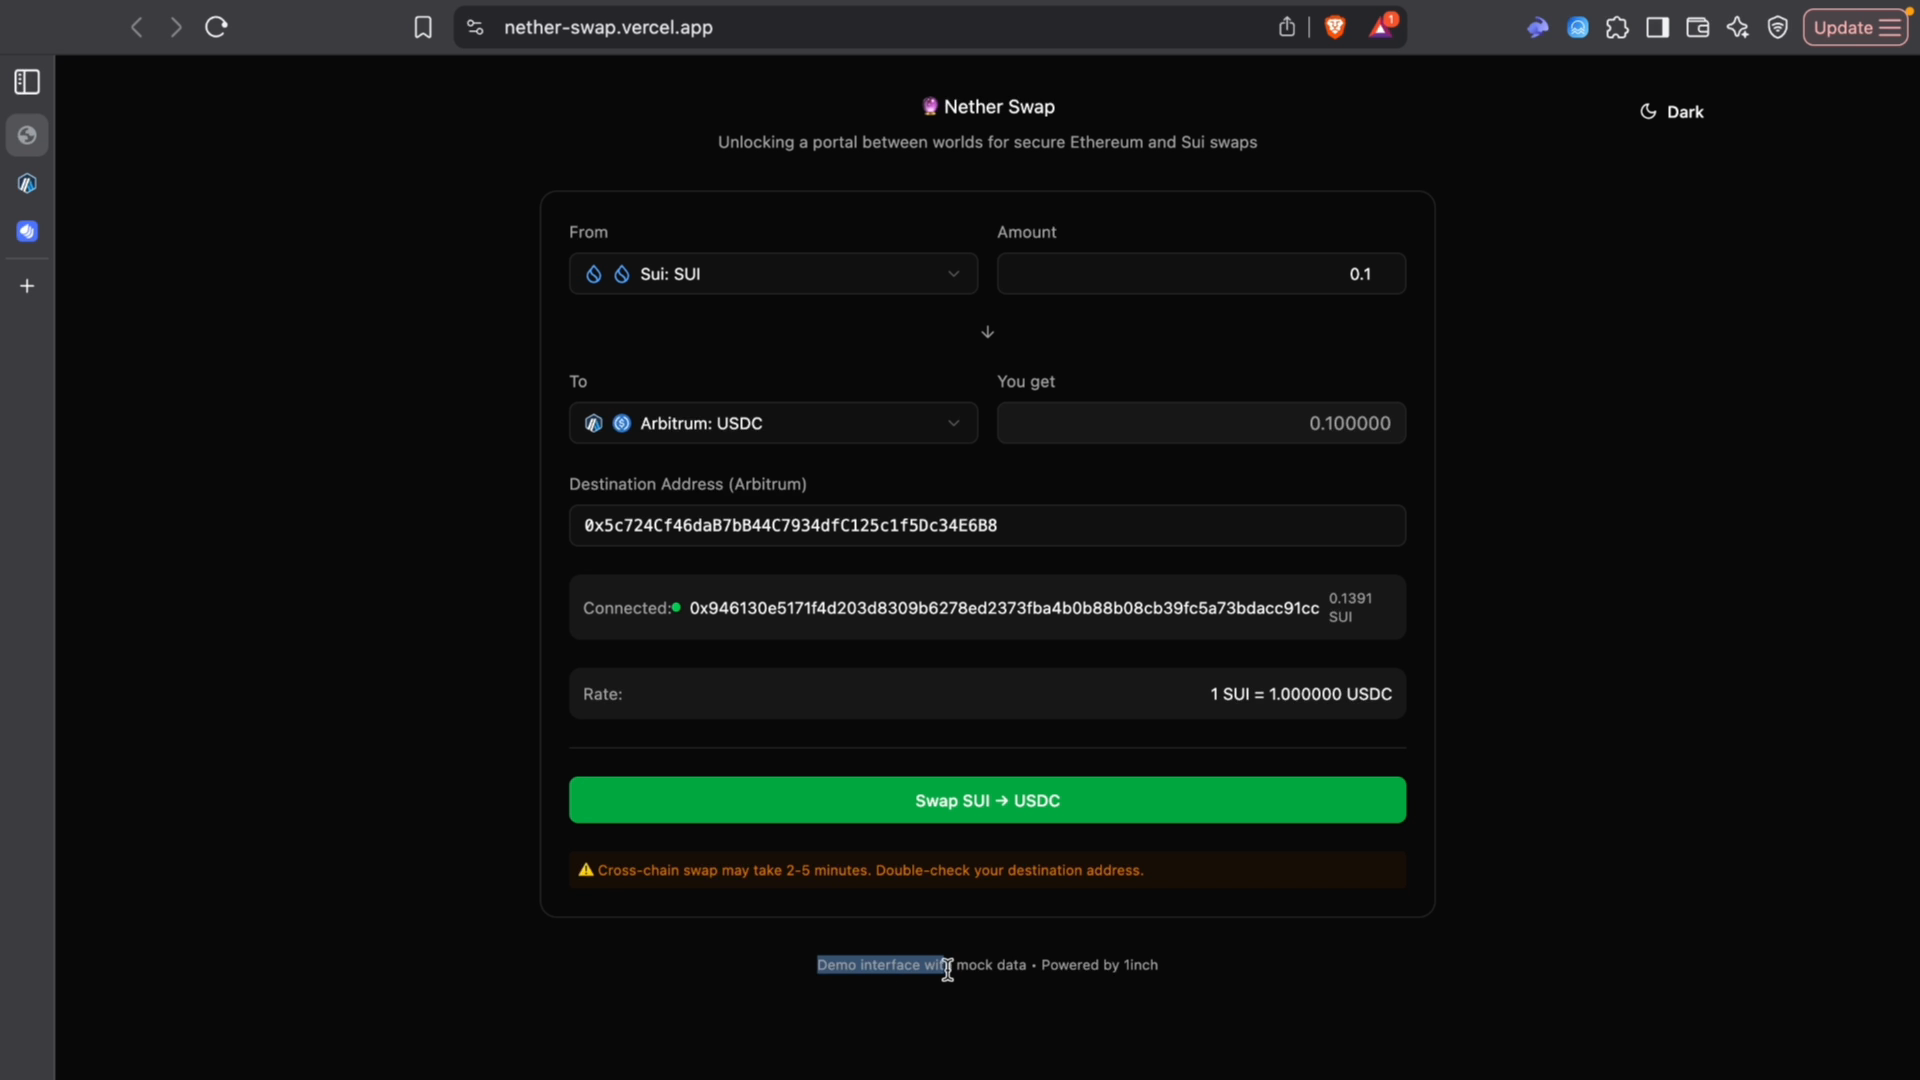1920x1080 pixels.
Task: Click site permissions icon in address bar
Action: (x=475, y=27)
